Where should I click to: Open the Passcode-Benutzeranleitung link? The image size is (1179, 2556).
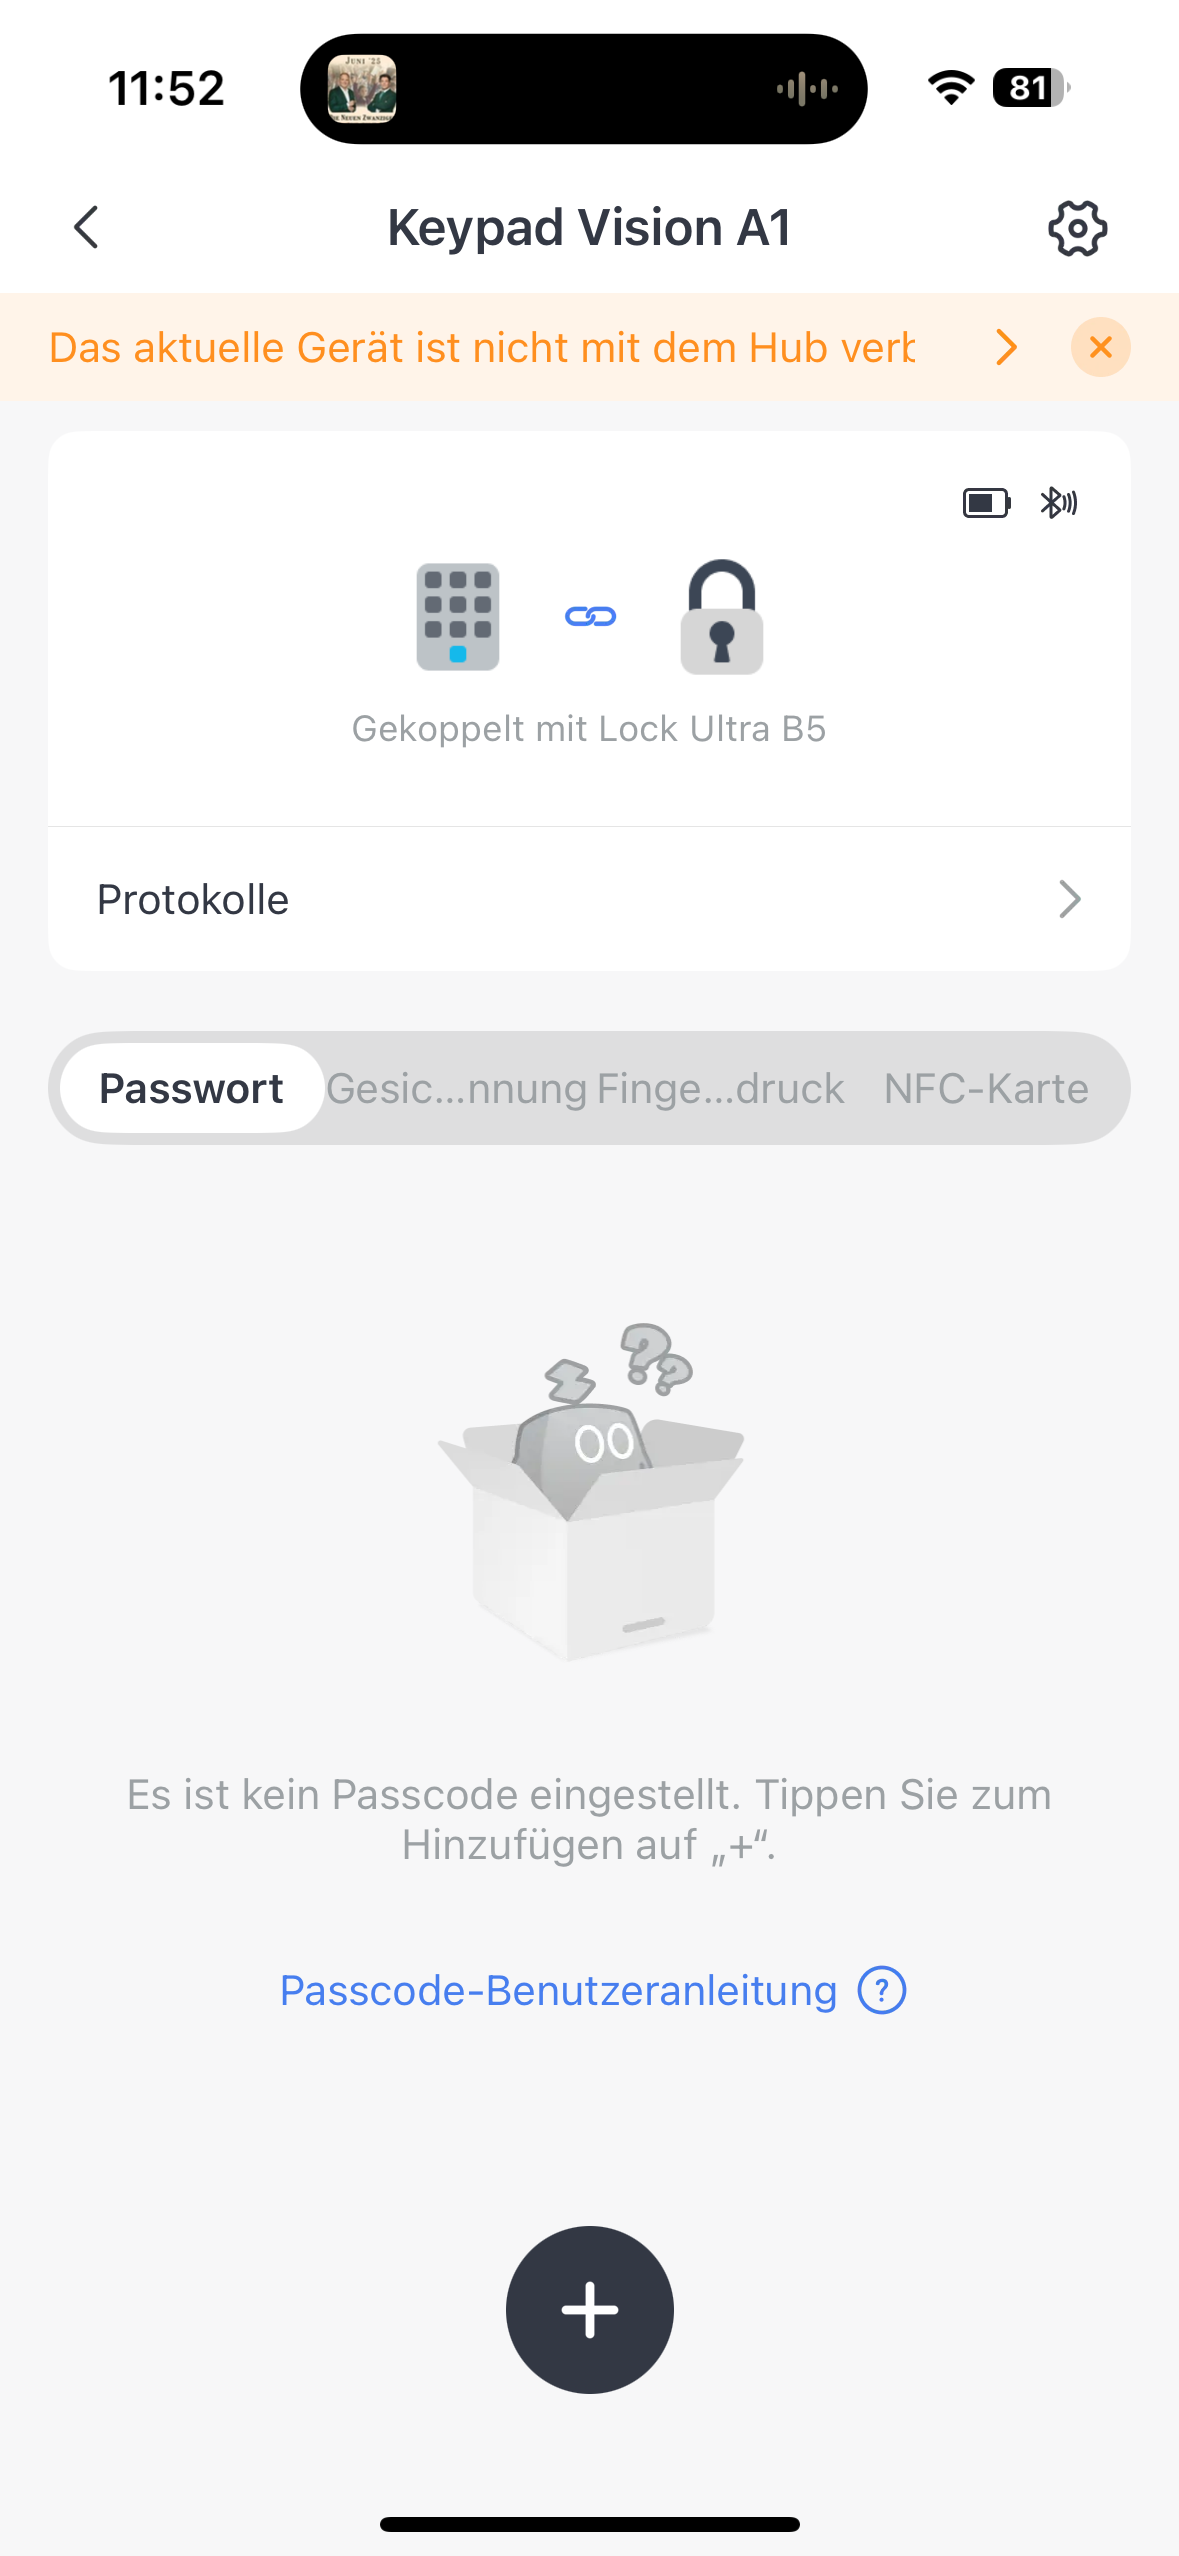pos(558,1990)
